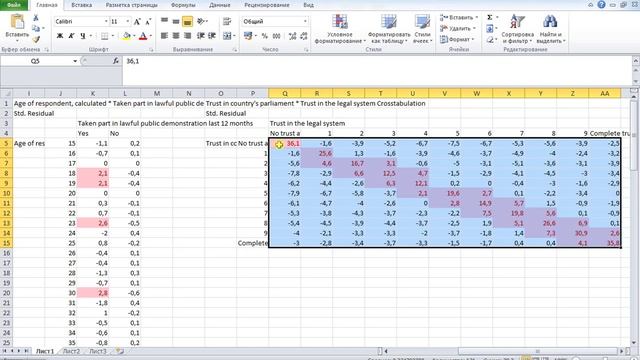This screenshot has height=360, width=640.
Task: Decrease decimal places icon
Action: pyautogui.click(x=304, y=36)
